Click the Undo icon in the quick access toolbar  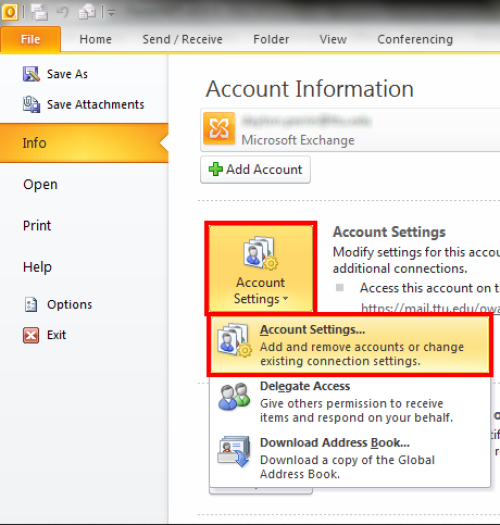(63, 12)
